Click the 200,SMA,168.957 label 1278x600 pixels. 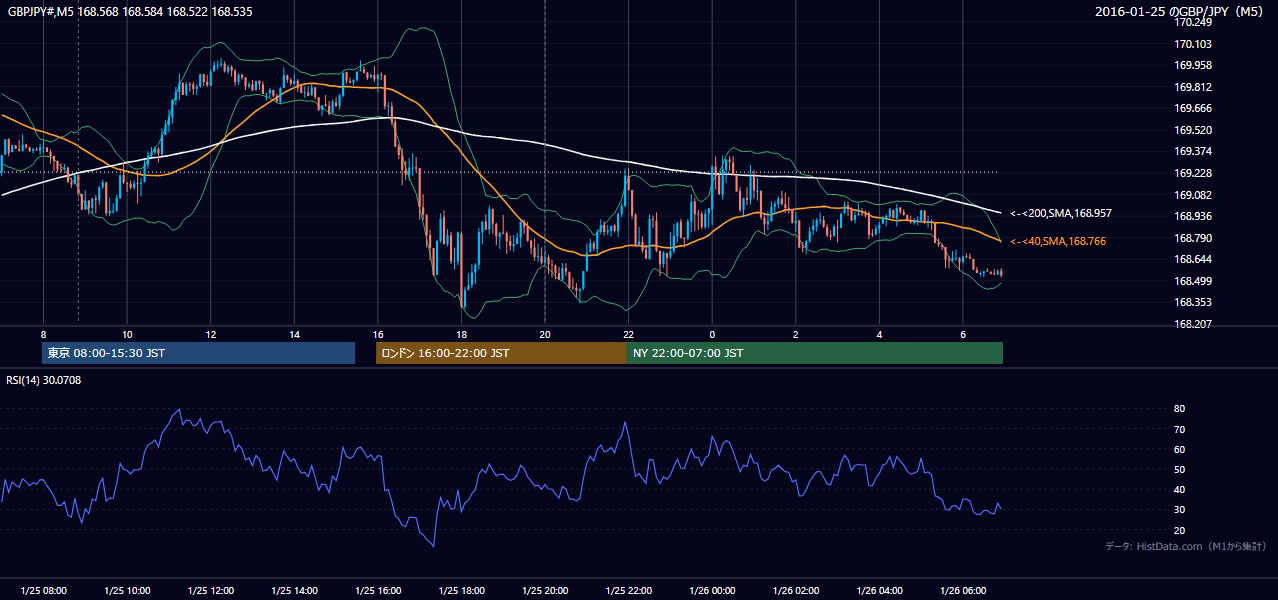click(1061, 214)
